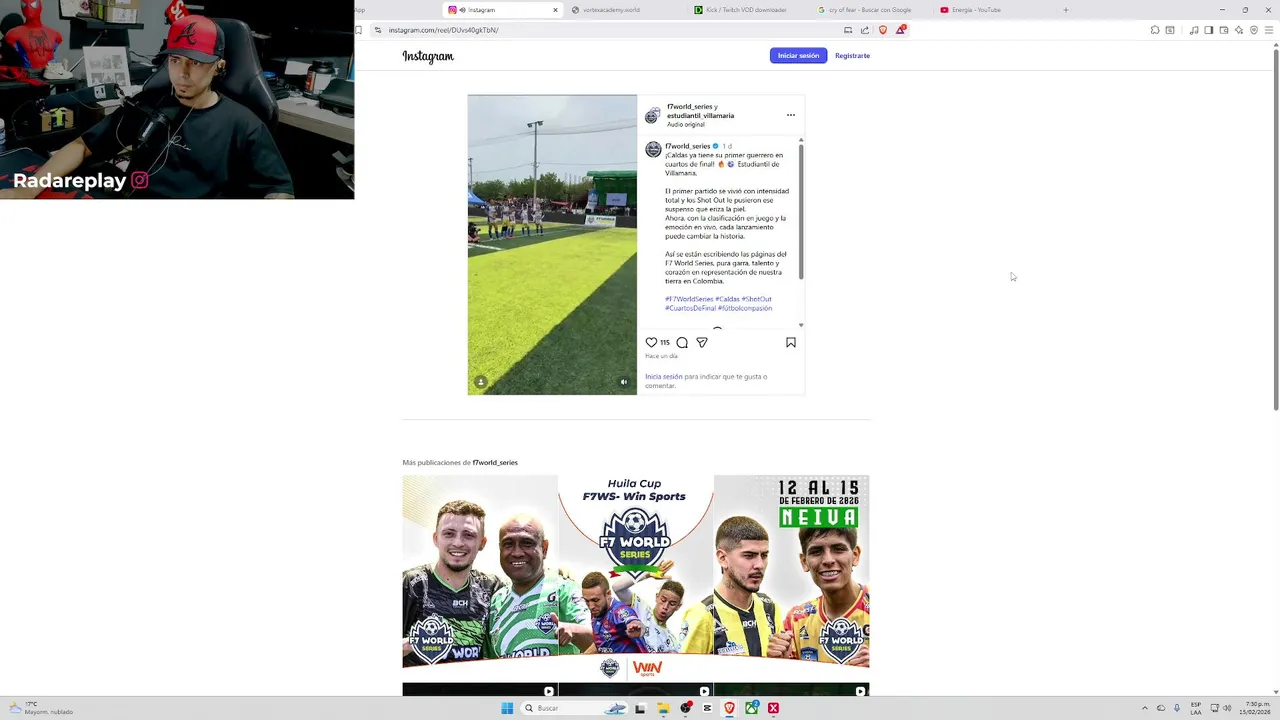The width and height of the screenshot is (1280, 720).
Task: Expand the system tray hidden icons chevron
Action: click(x=1146, y=708)
